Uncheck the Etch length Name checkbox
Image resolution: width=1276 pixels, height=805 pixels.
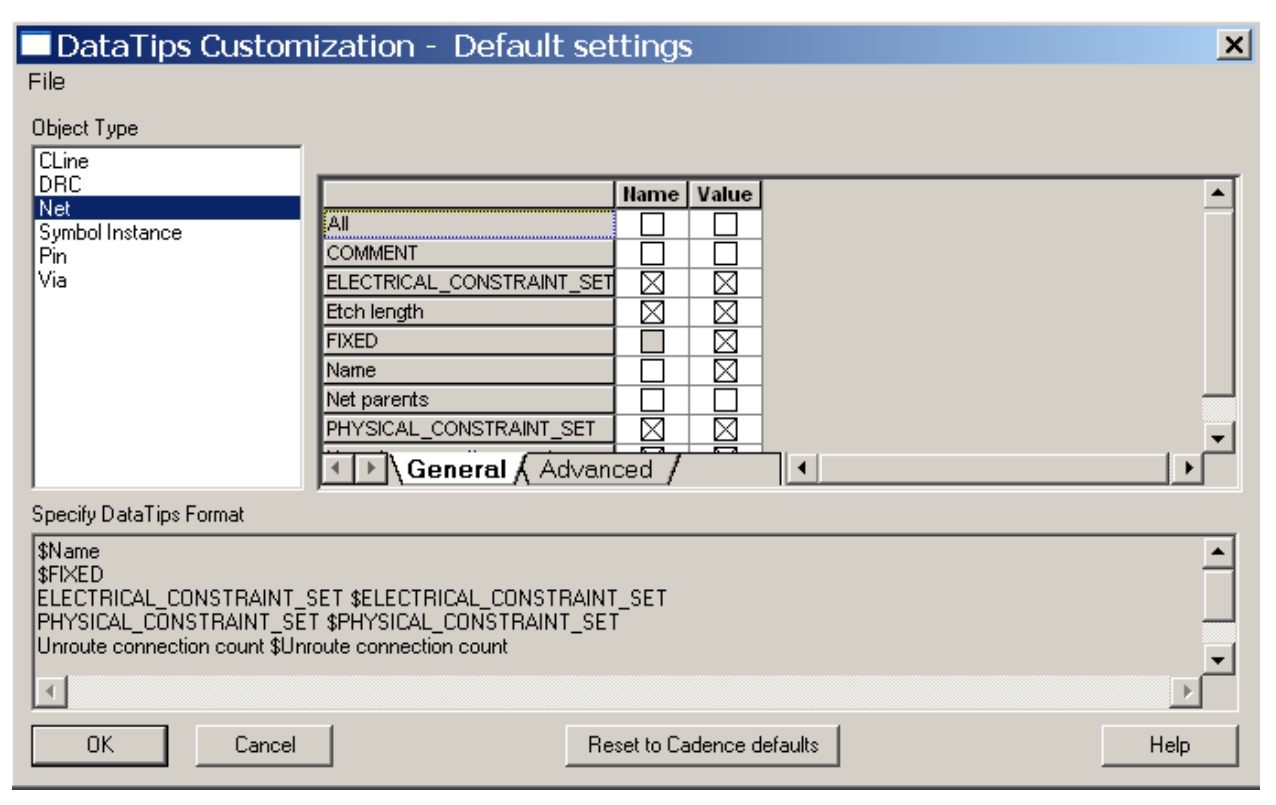tap(651, 312)
